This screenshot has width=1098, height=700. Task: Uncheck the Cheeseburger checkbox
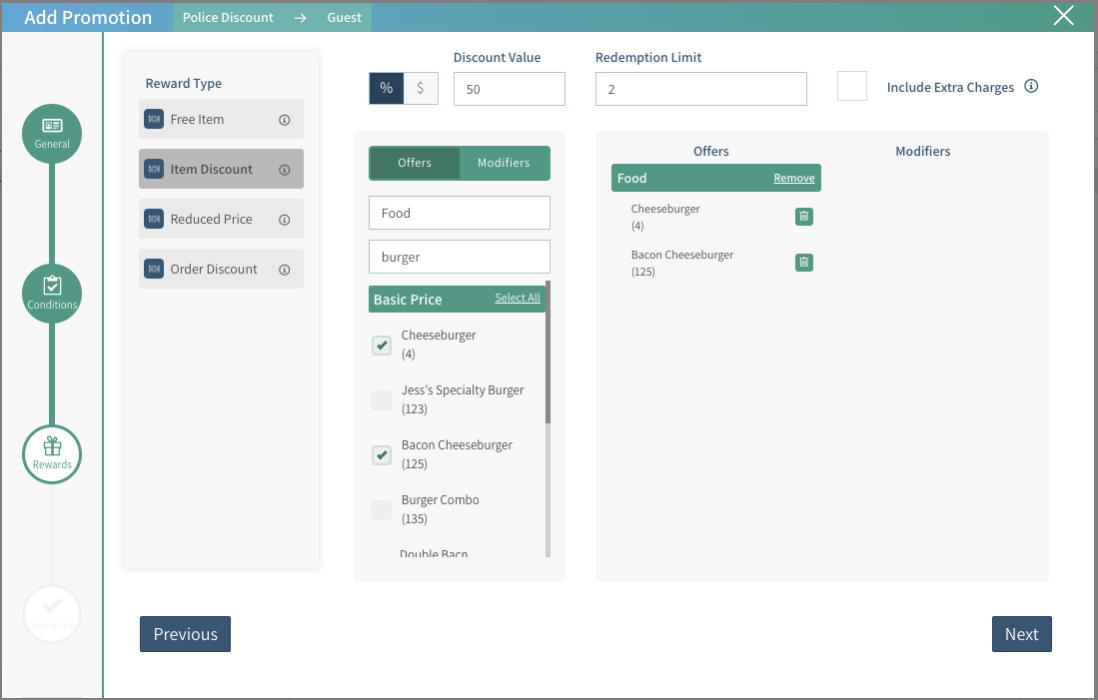point(382,345)
